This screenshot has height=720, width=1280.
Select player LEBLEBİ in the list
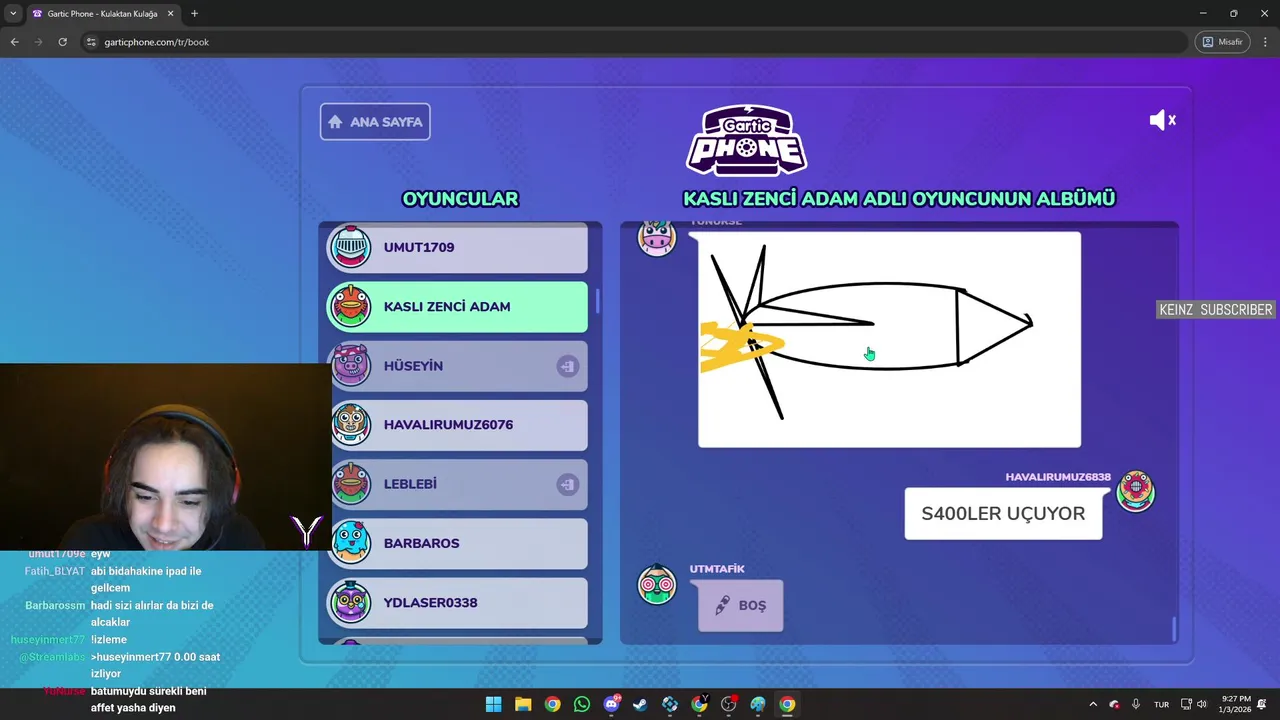[x=458, y=484]
